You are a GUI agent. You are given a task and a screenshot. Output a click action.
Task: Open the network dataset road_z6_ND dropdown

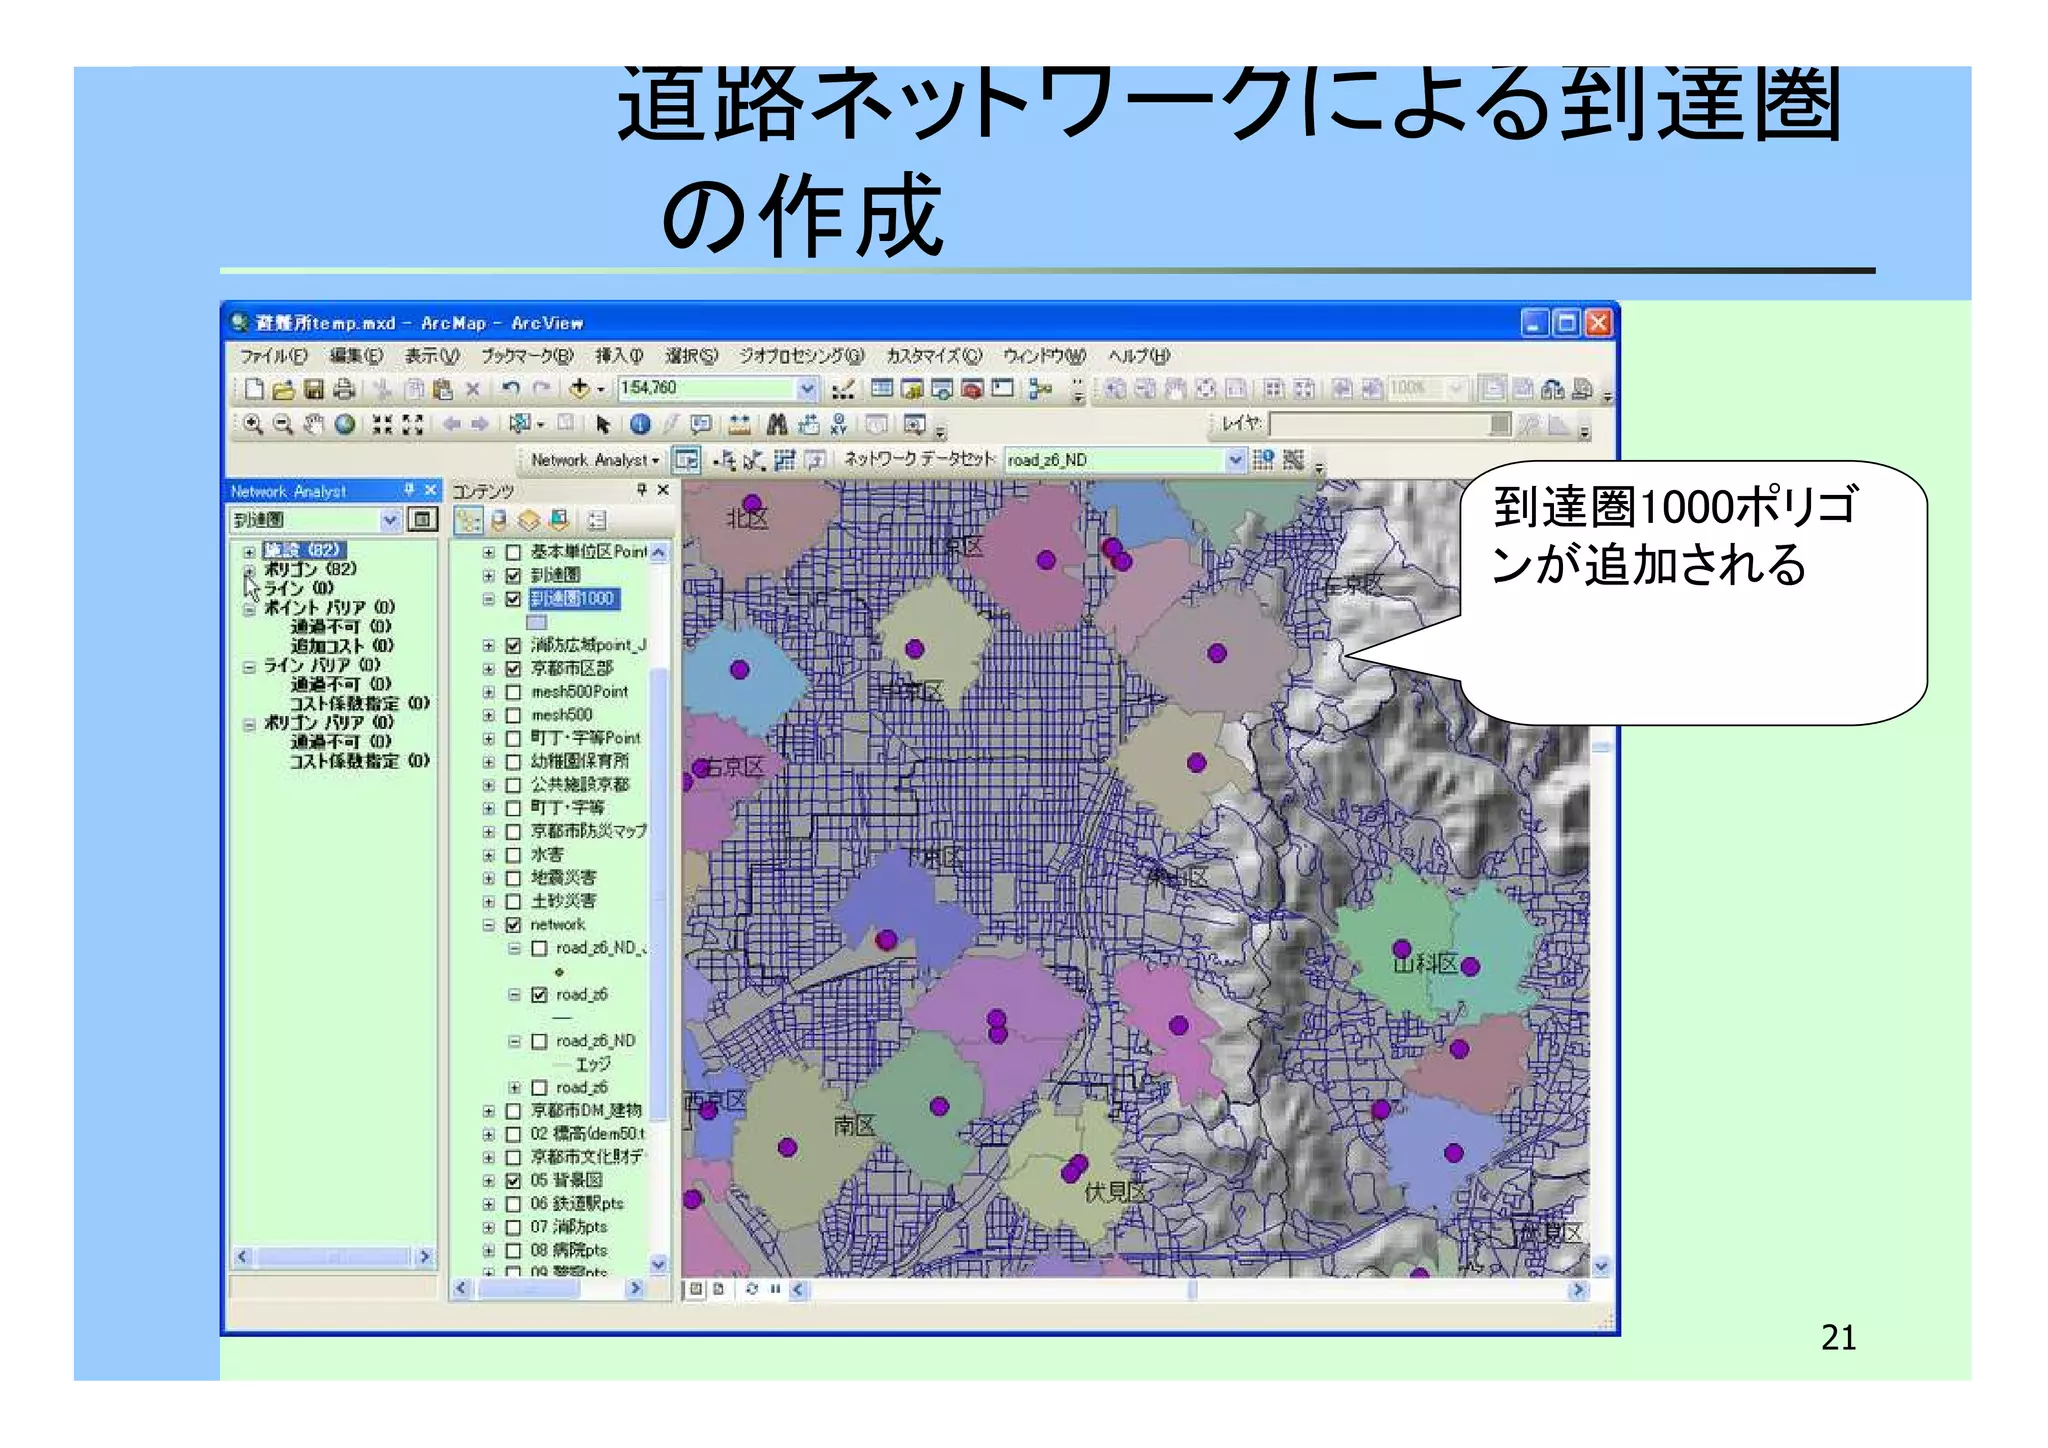click(1235, 460)
